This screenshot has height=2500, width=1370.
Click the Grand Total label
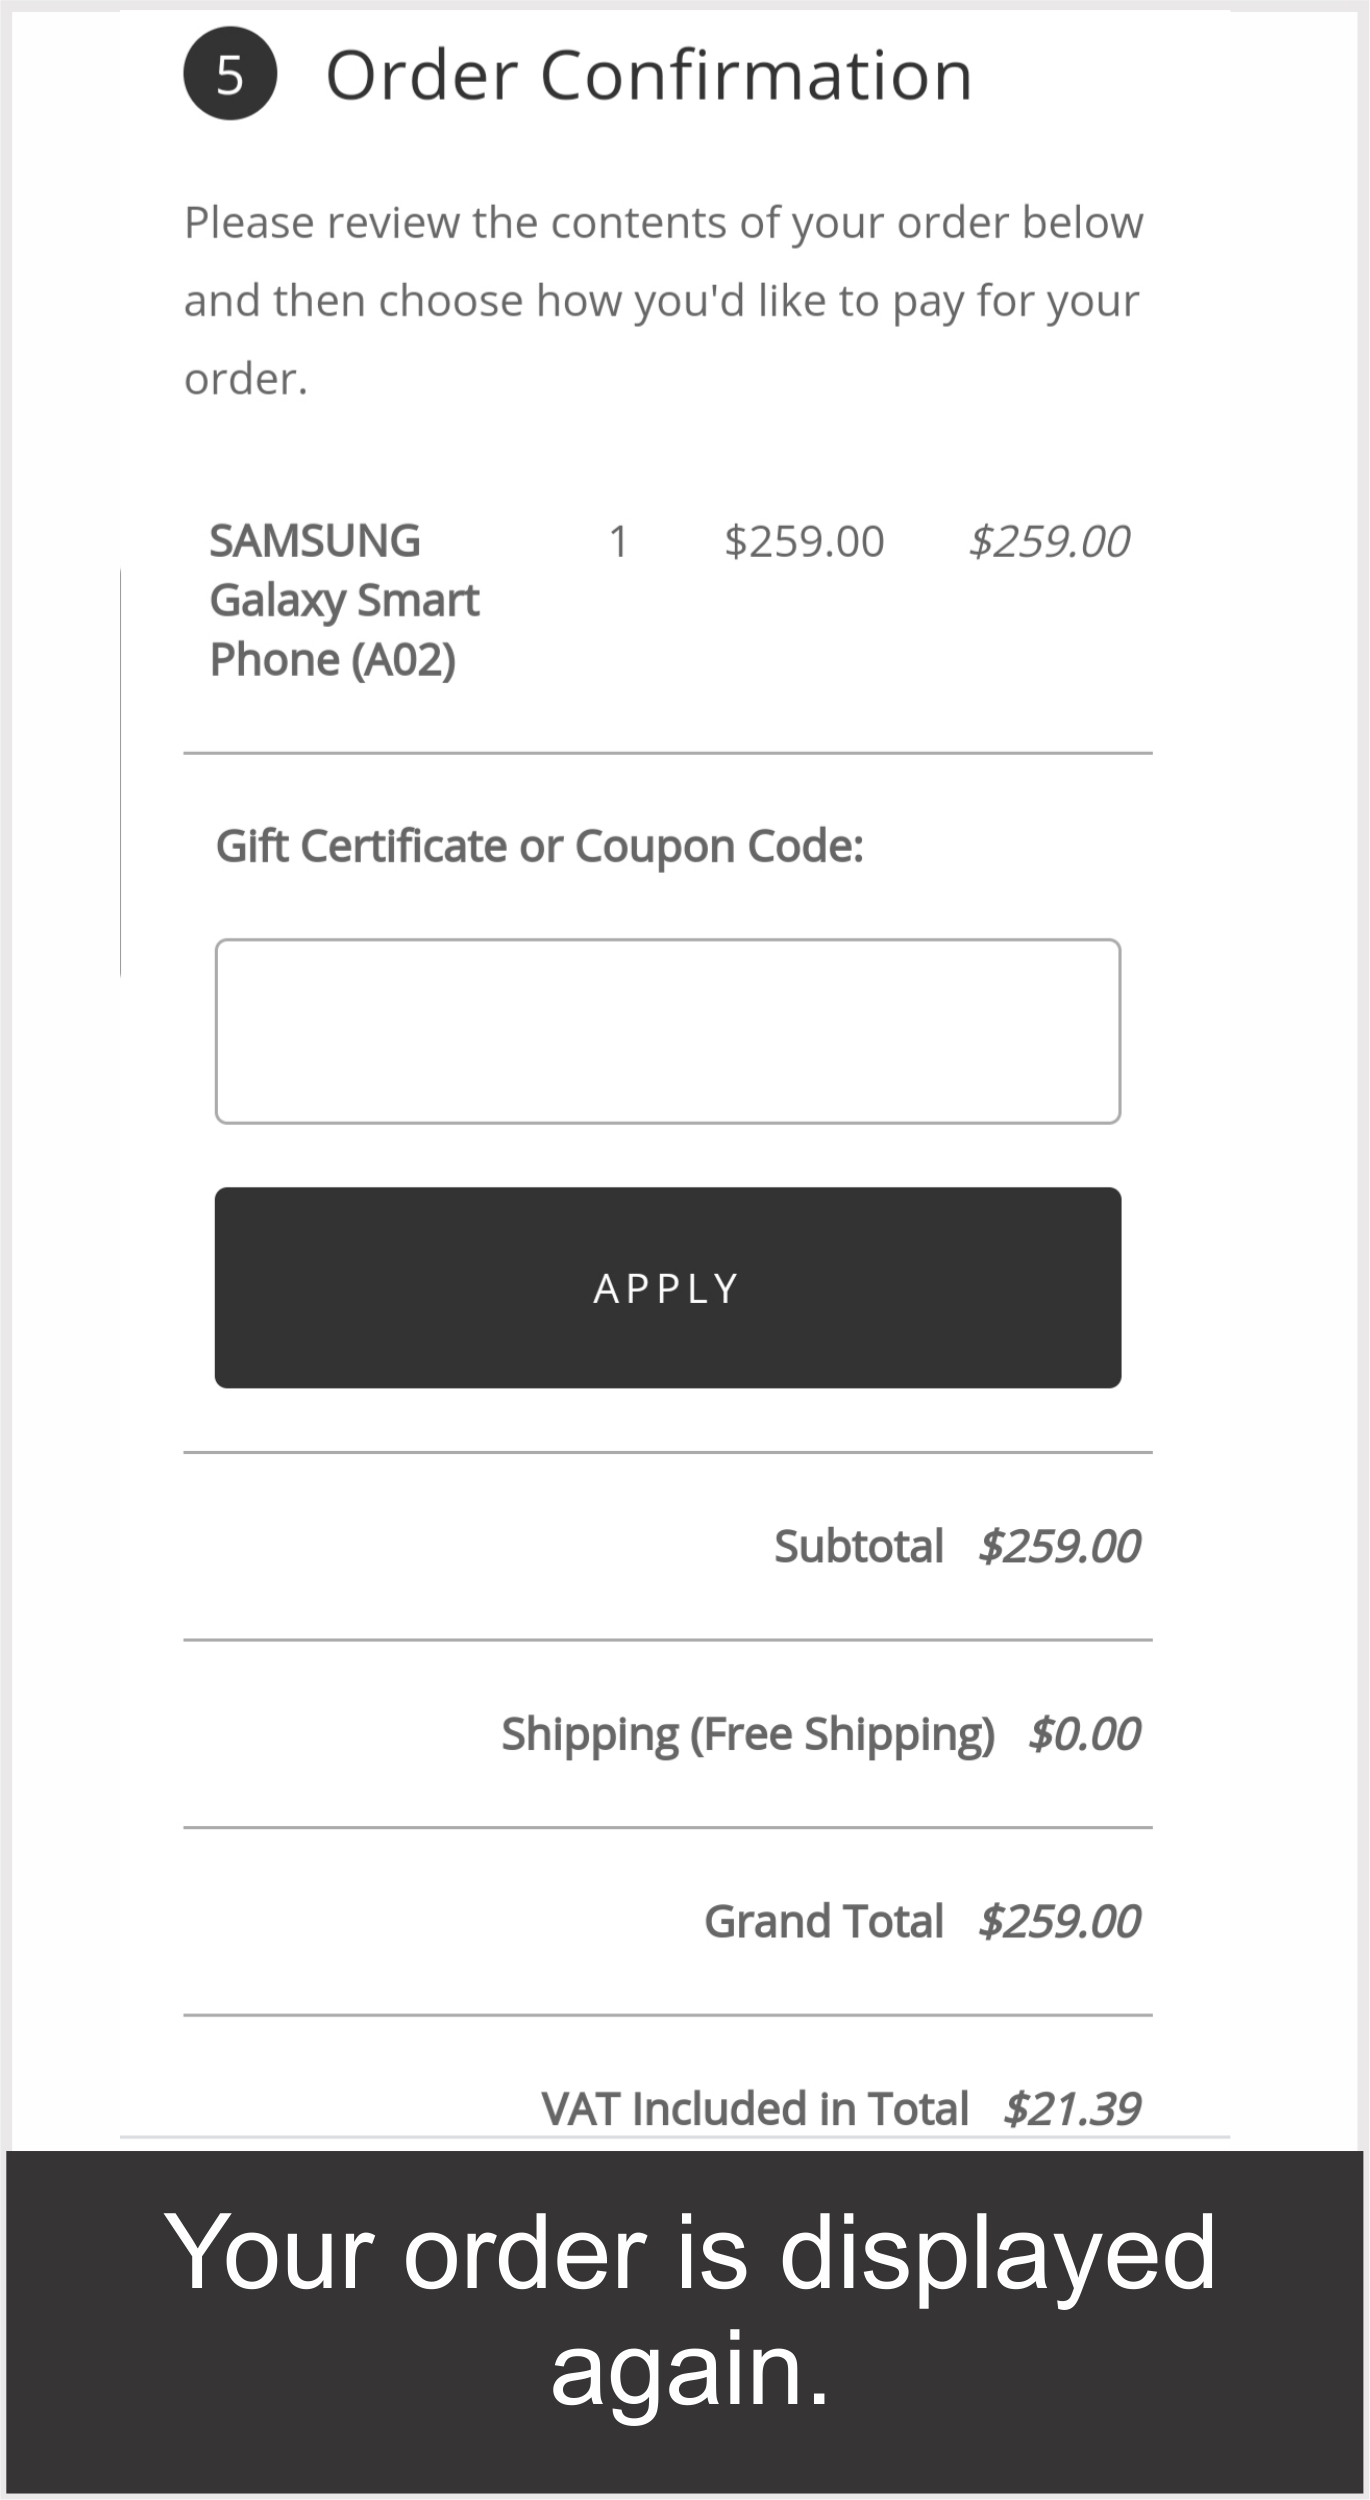pyautogui.click(x=823, y=1921)
